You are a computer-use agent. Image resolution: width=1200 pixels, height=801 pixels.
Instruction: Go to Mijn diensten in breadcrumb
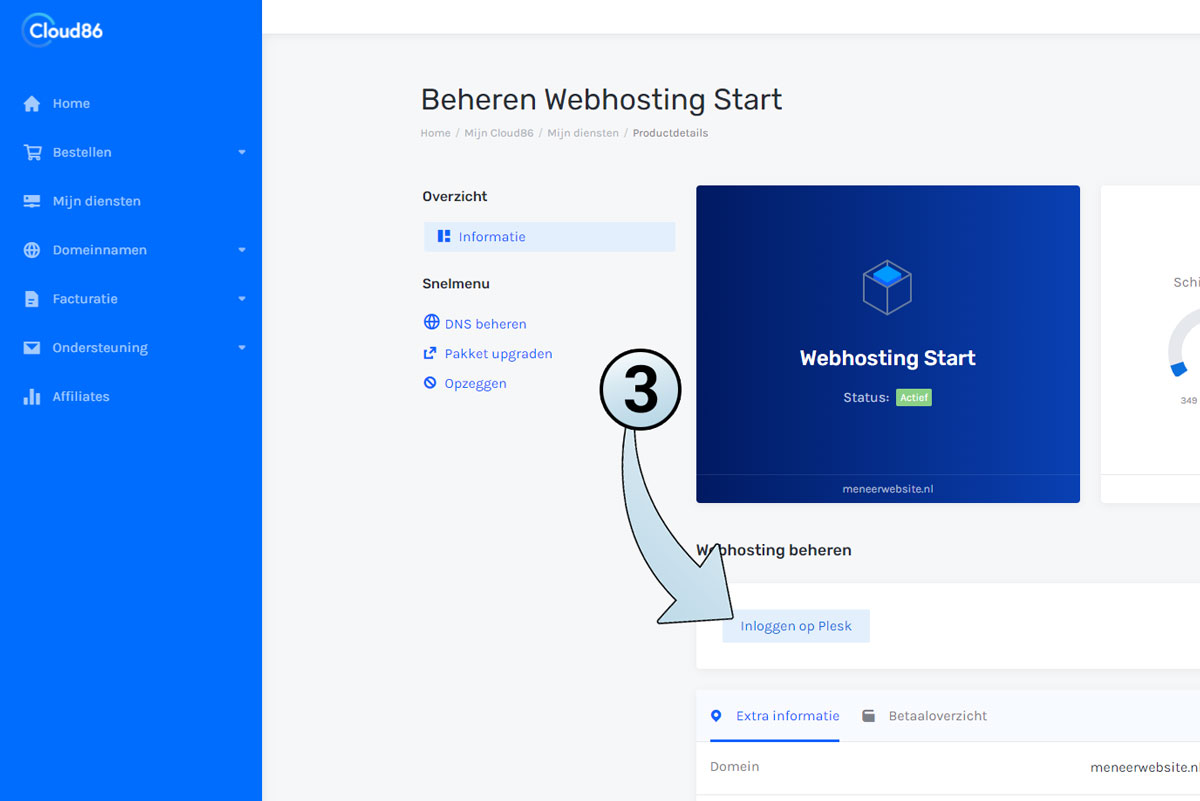click(x=583, y=133)
